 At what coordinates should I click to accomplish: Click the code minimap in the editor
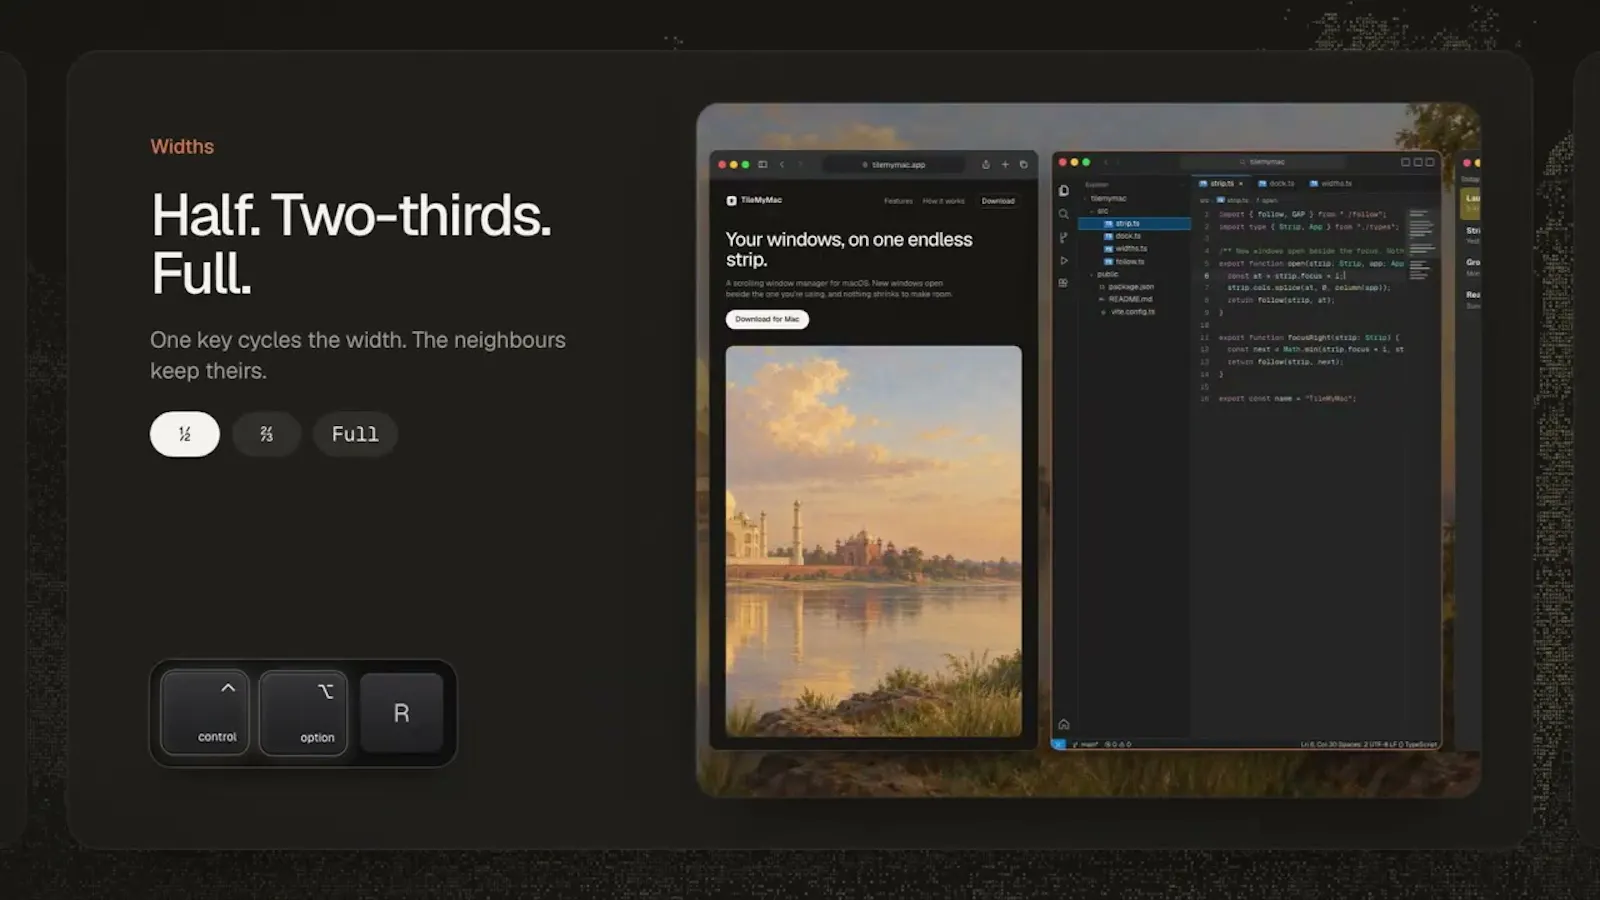point(1422,245)
